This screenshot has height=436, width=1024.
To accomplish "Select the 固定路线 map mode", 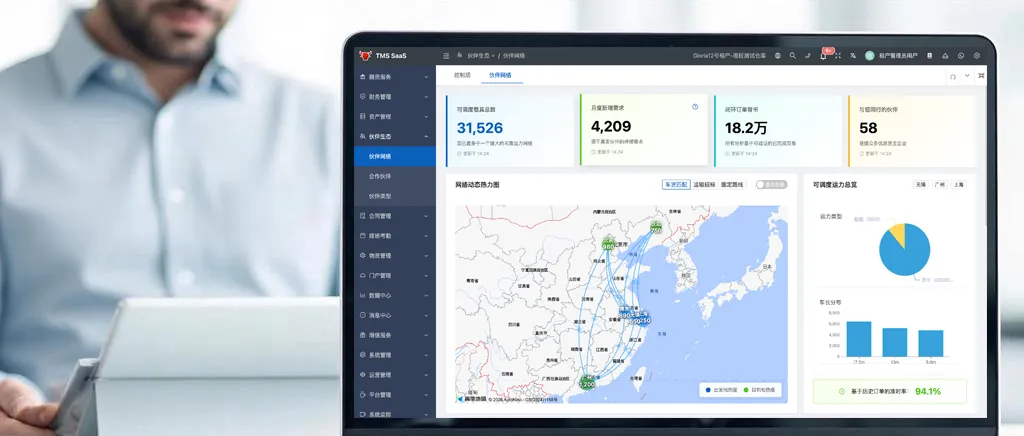I will click(732, 185).
